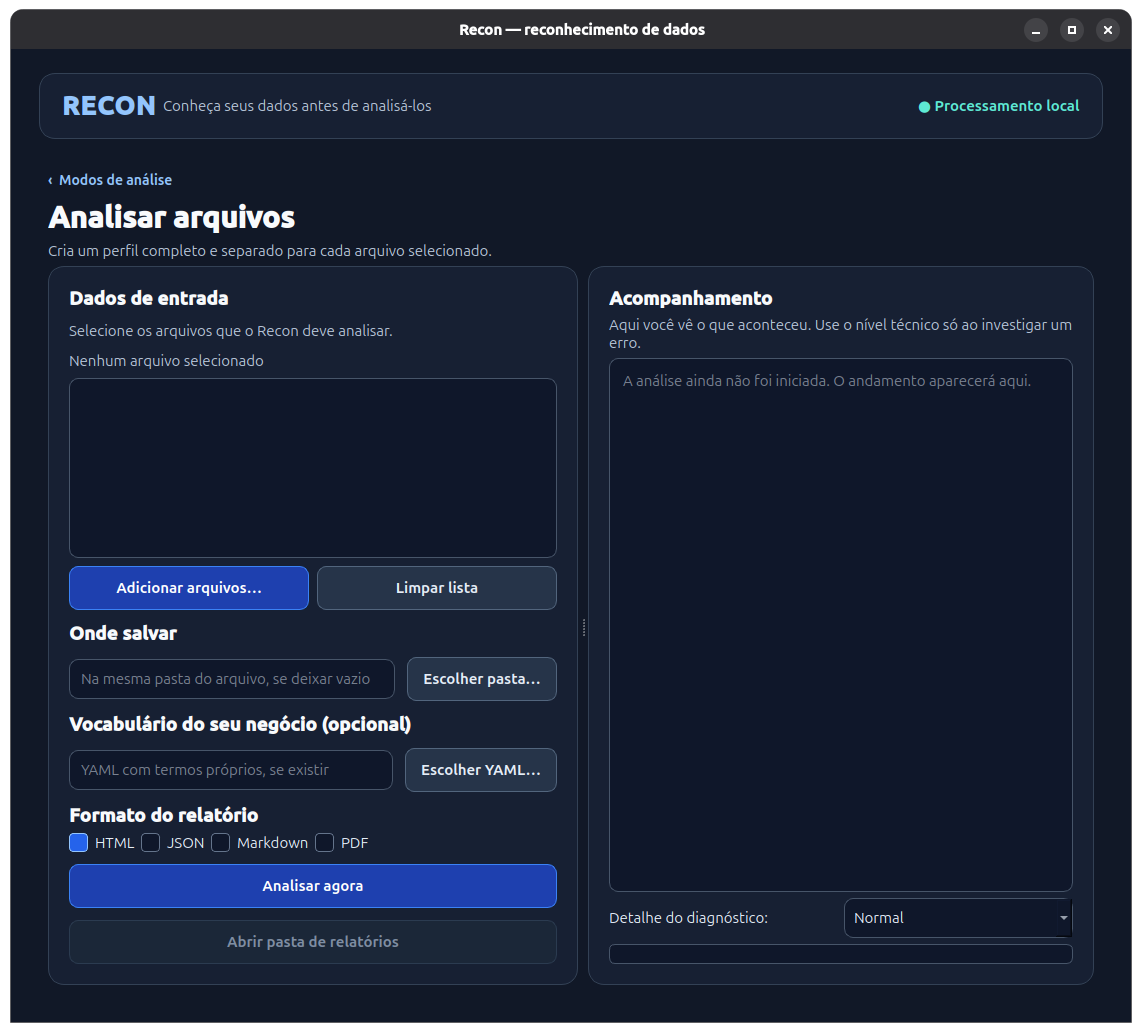The height and width of the screenshot is (1033, 1142).
Task: Enable the PDF report format
Action: pos(325,843)
